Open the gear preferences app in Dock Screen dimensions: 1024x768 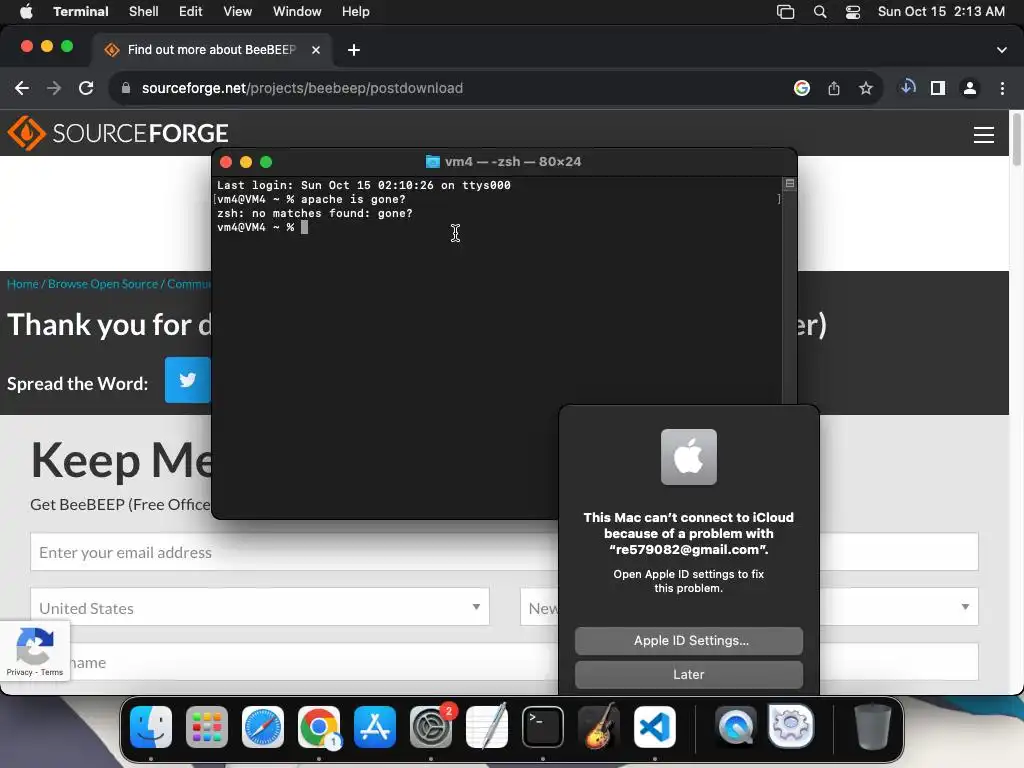pos(791,727)
